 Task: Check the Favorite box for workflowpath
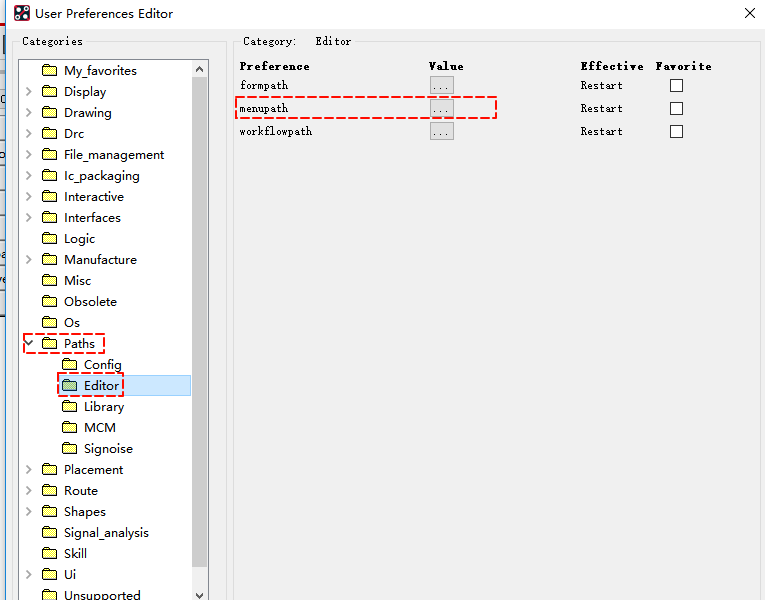[x=676, y=132]
